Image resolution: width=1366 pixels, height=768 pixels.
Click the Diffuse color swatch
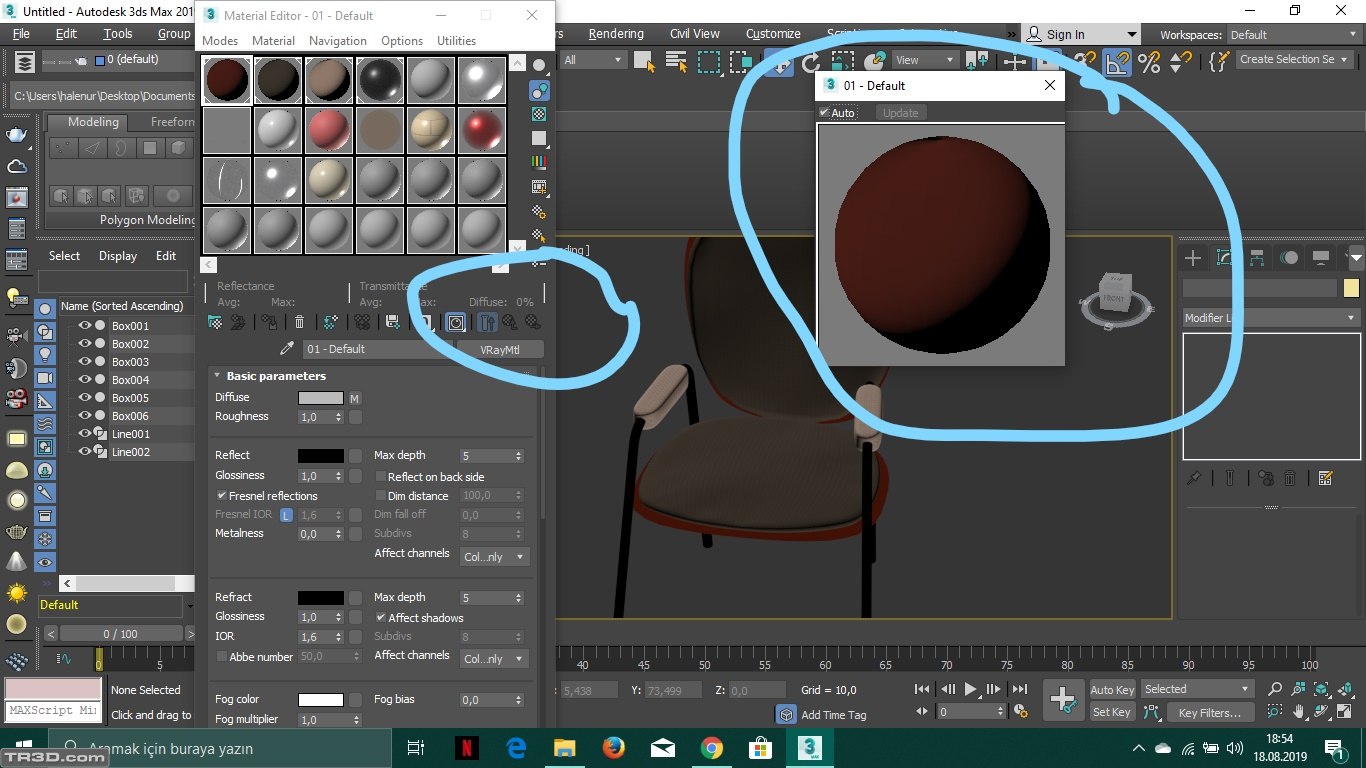tap(320, 398)
